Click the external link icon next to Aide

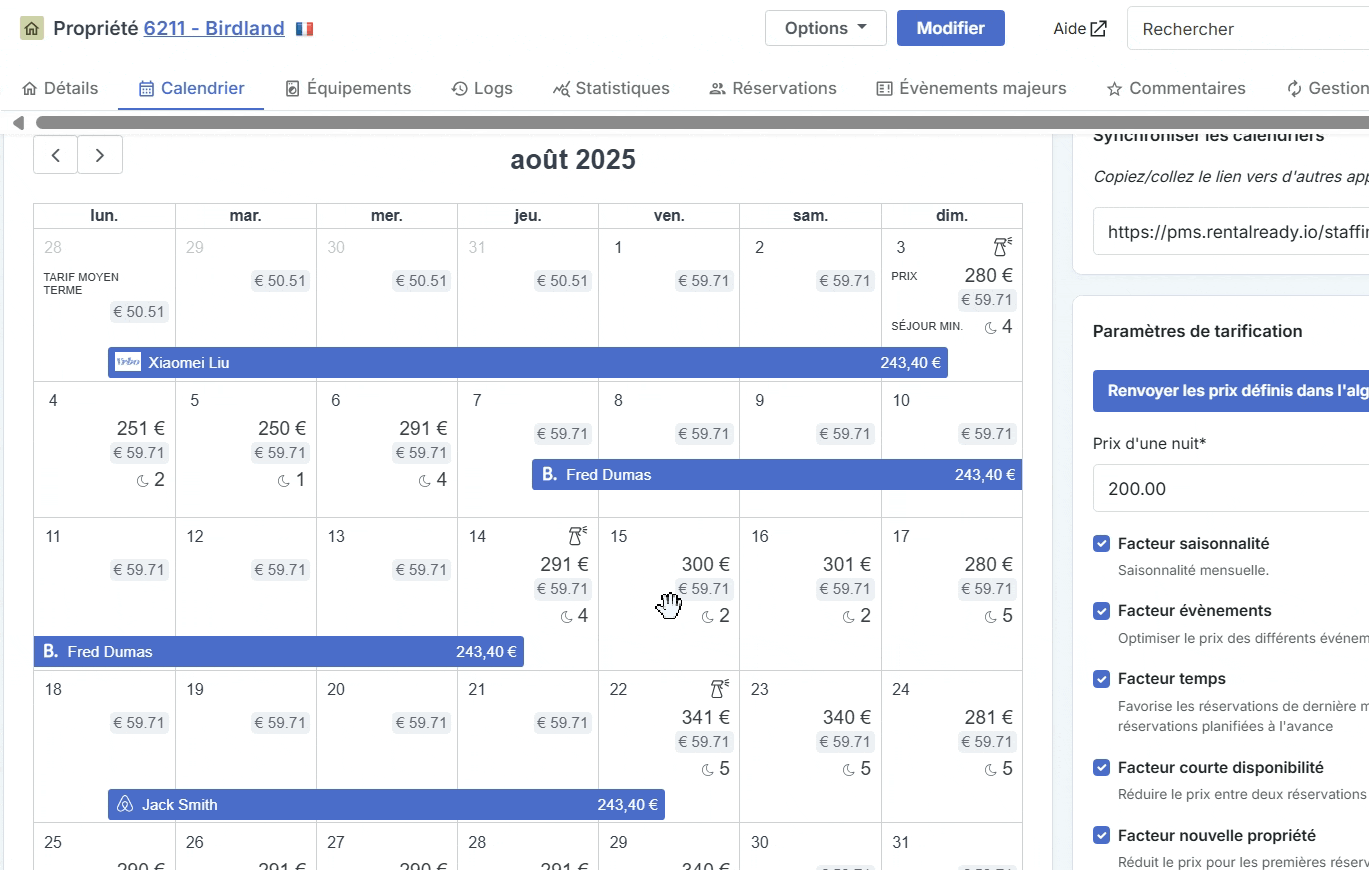pos(1098,29)
